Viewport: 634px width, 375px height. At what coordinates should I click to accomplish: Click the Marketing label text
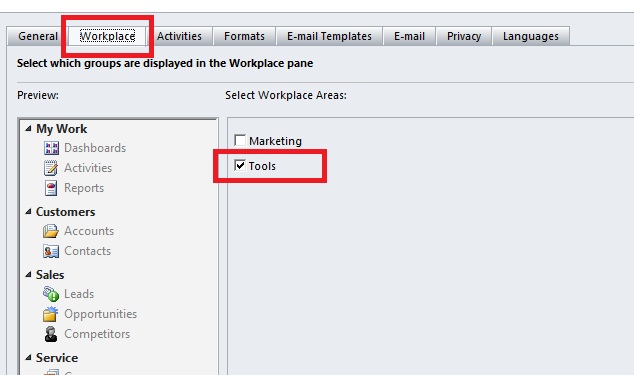tap(275, 141)
